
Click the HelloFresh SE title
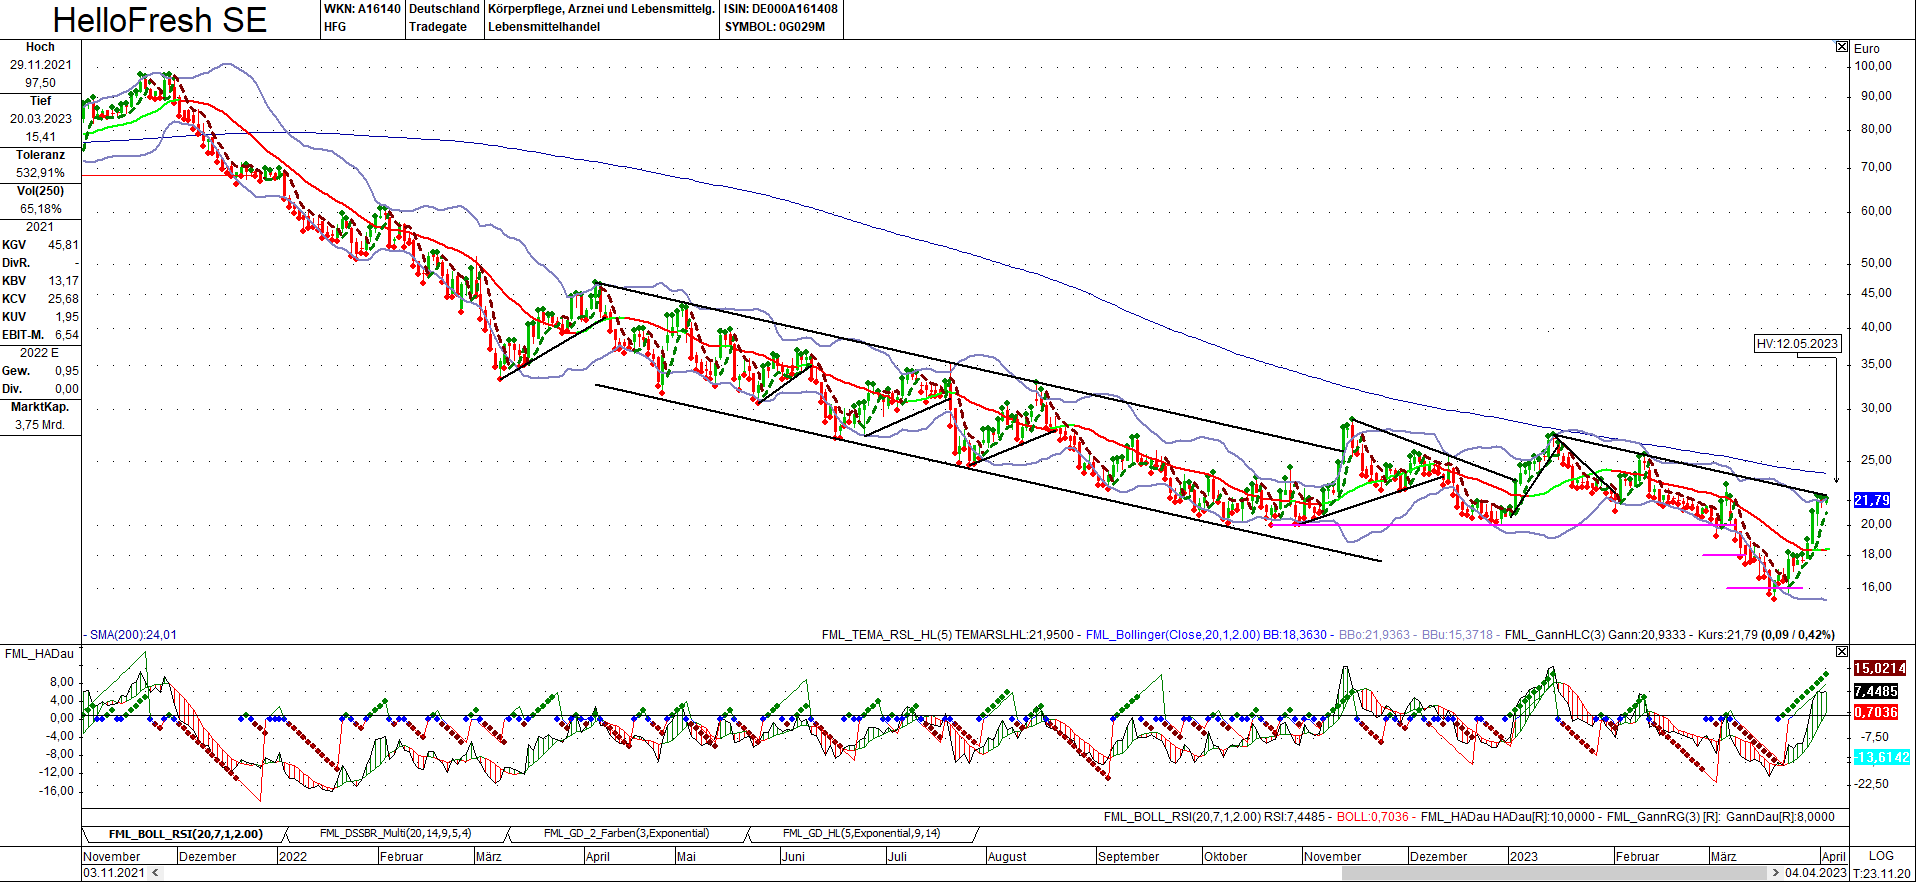click(x=160, y=20)
